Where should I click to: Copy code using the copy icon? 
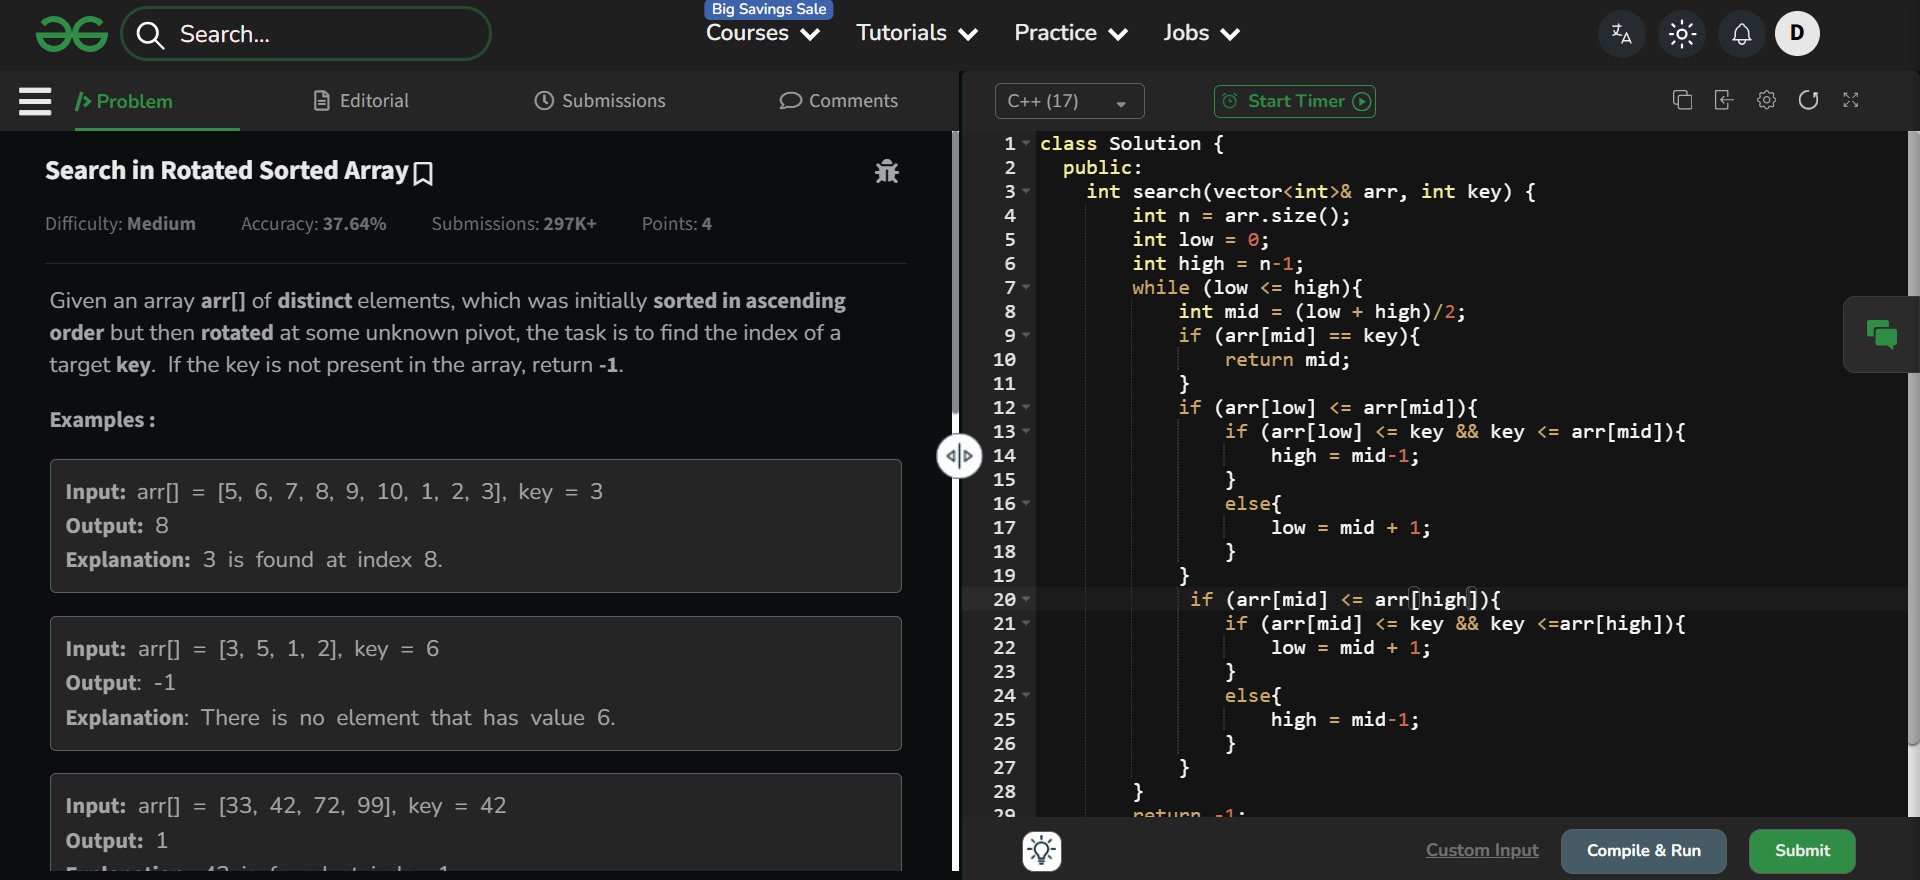click(x=1682, y=100)
